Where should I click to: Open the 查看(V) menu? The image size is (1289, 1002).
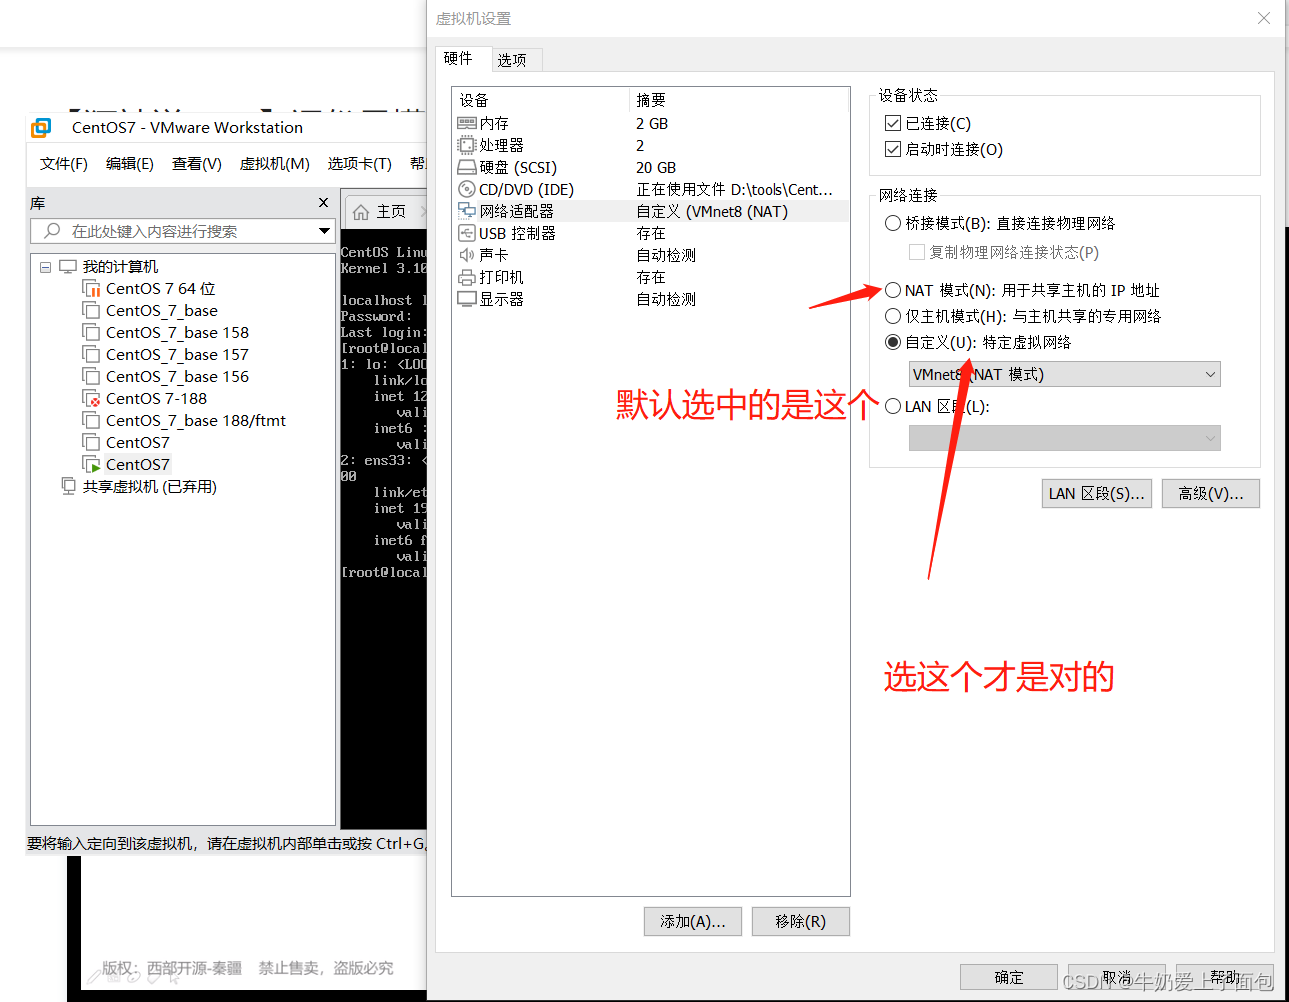coord(197,164)
